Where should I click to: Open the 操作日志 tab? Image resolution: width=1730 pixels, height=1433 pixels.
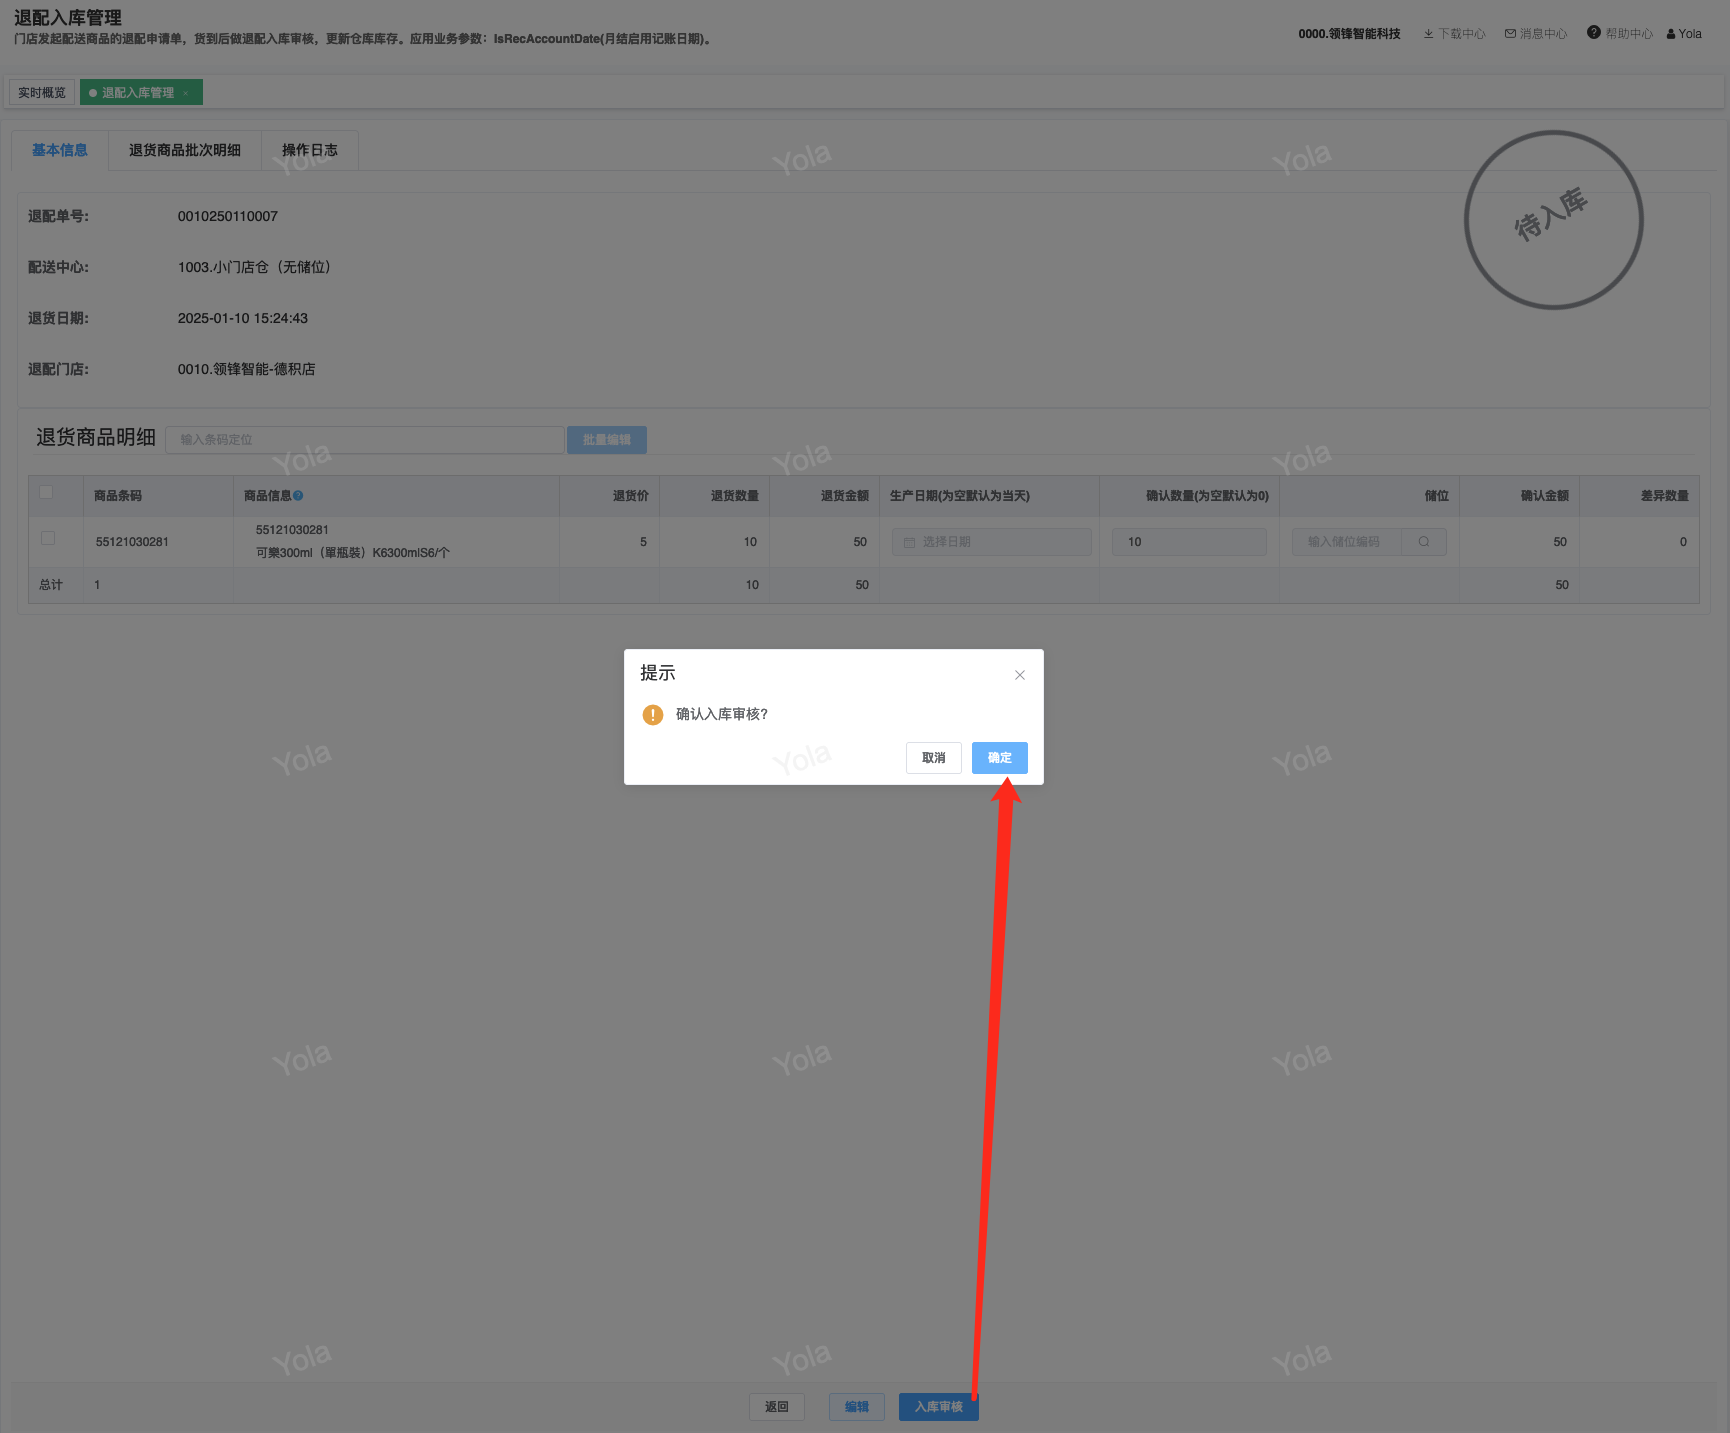point(310,150)
